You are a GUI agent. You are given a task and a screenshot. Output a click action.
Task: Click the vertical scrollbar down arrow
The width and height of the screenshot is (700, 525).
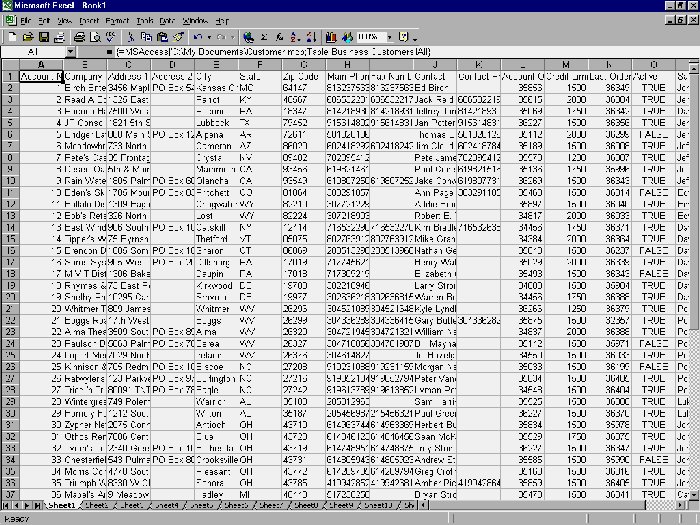click(x=693, y=494)
